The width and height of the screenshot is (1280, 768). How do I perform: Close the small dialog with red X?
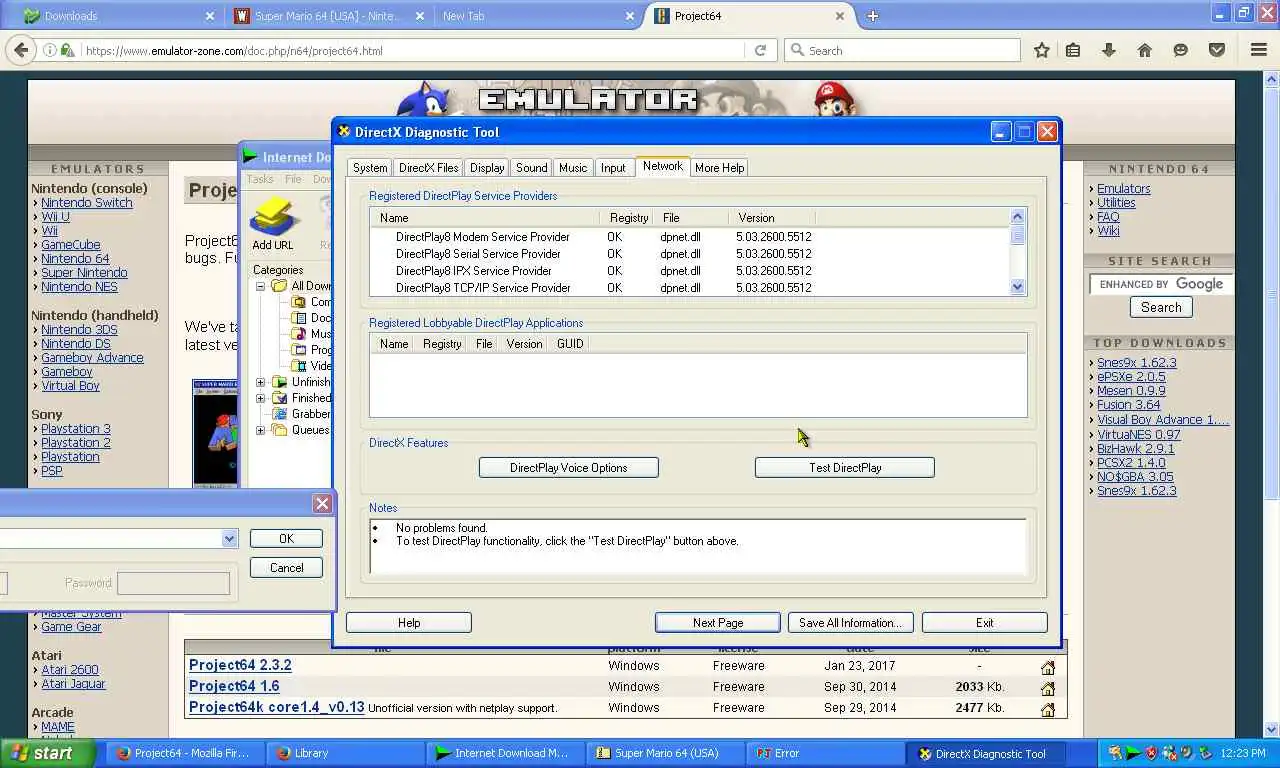[322, 504]
